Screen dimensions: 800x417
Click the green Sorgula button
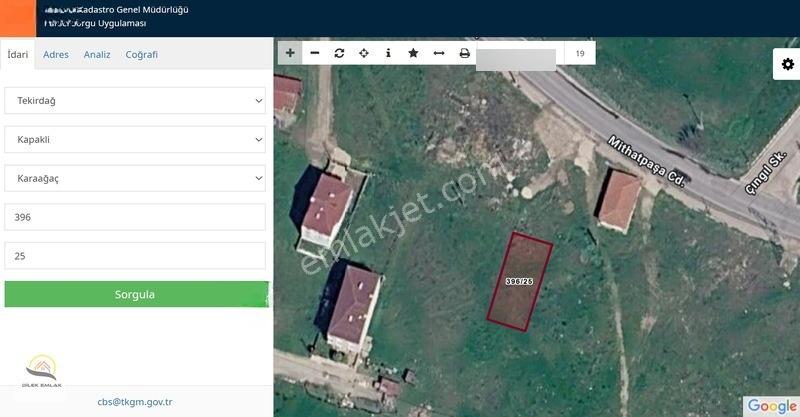(136, 294)
